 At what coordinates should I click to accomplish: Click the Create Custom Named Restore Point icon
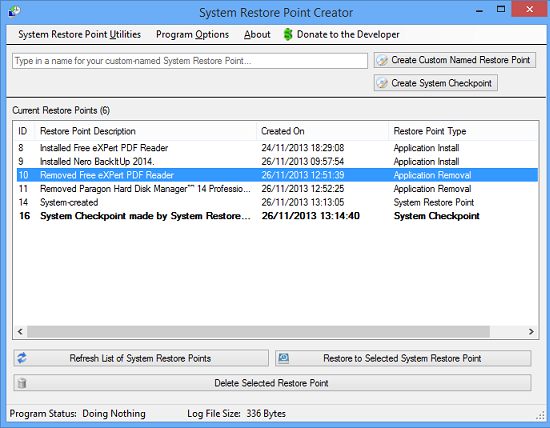point(382,60)
